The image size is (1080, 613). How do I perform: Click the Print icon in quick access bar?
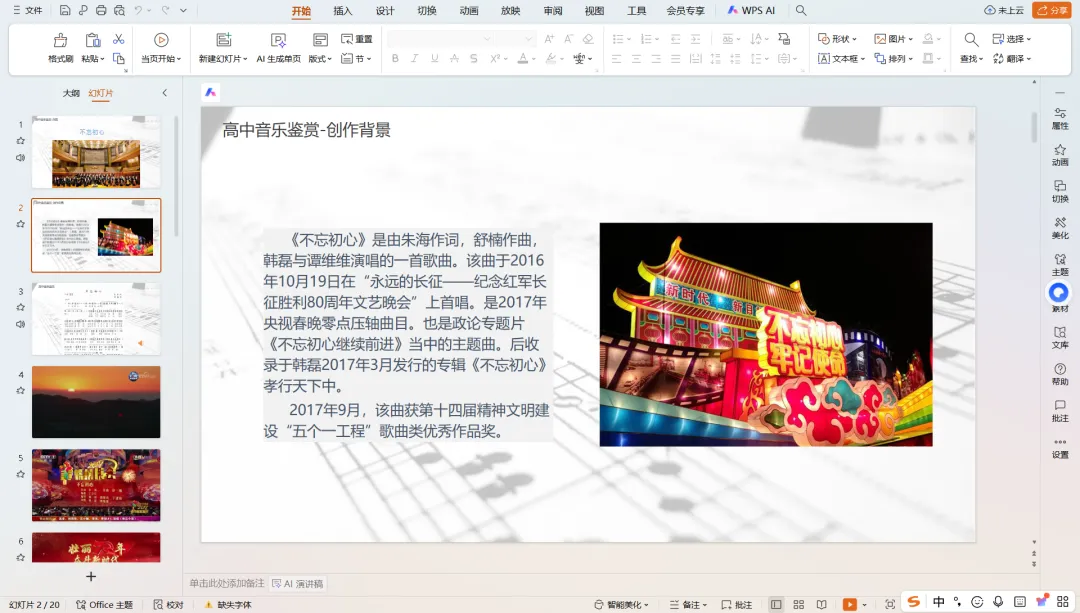click(x=101, y=10)
